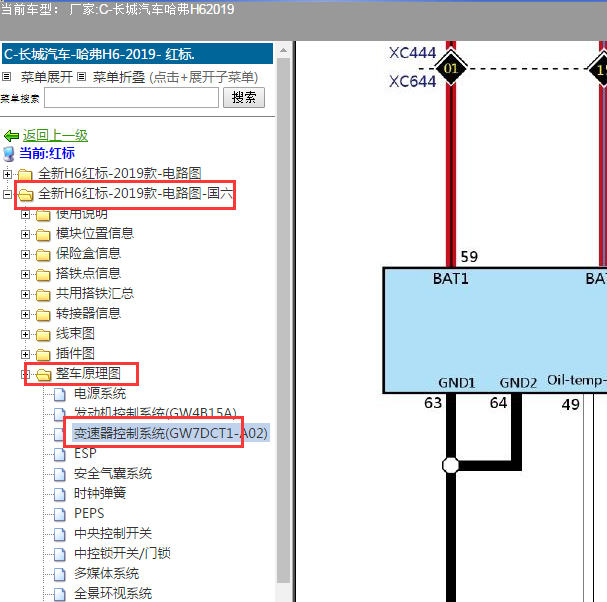Click the 01 diamond connector marker

451,69
